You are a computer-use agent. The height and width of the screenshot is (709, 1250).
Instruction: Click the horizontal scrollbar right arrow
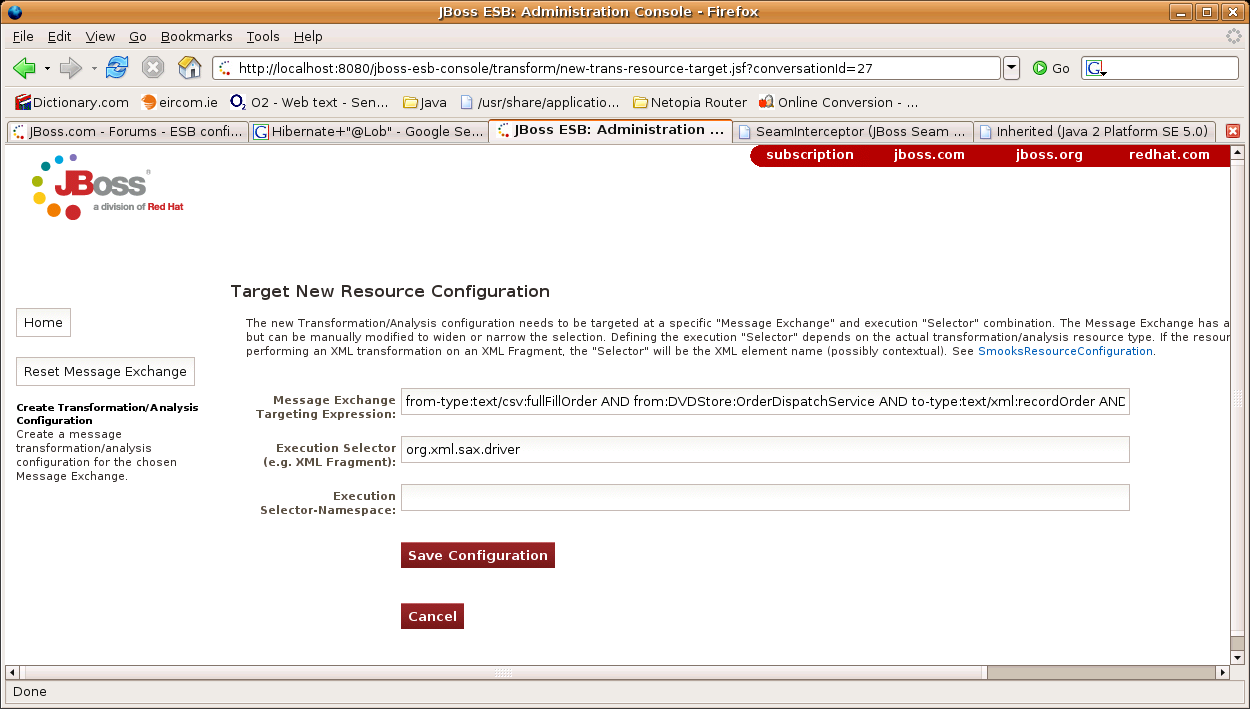click(x=1221, y=672)
